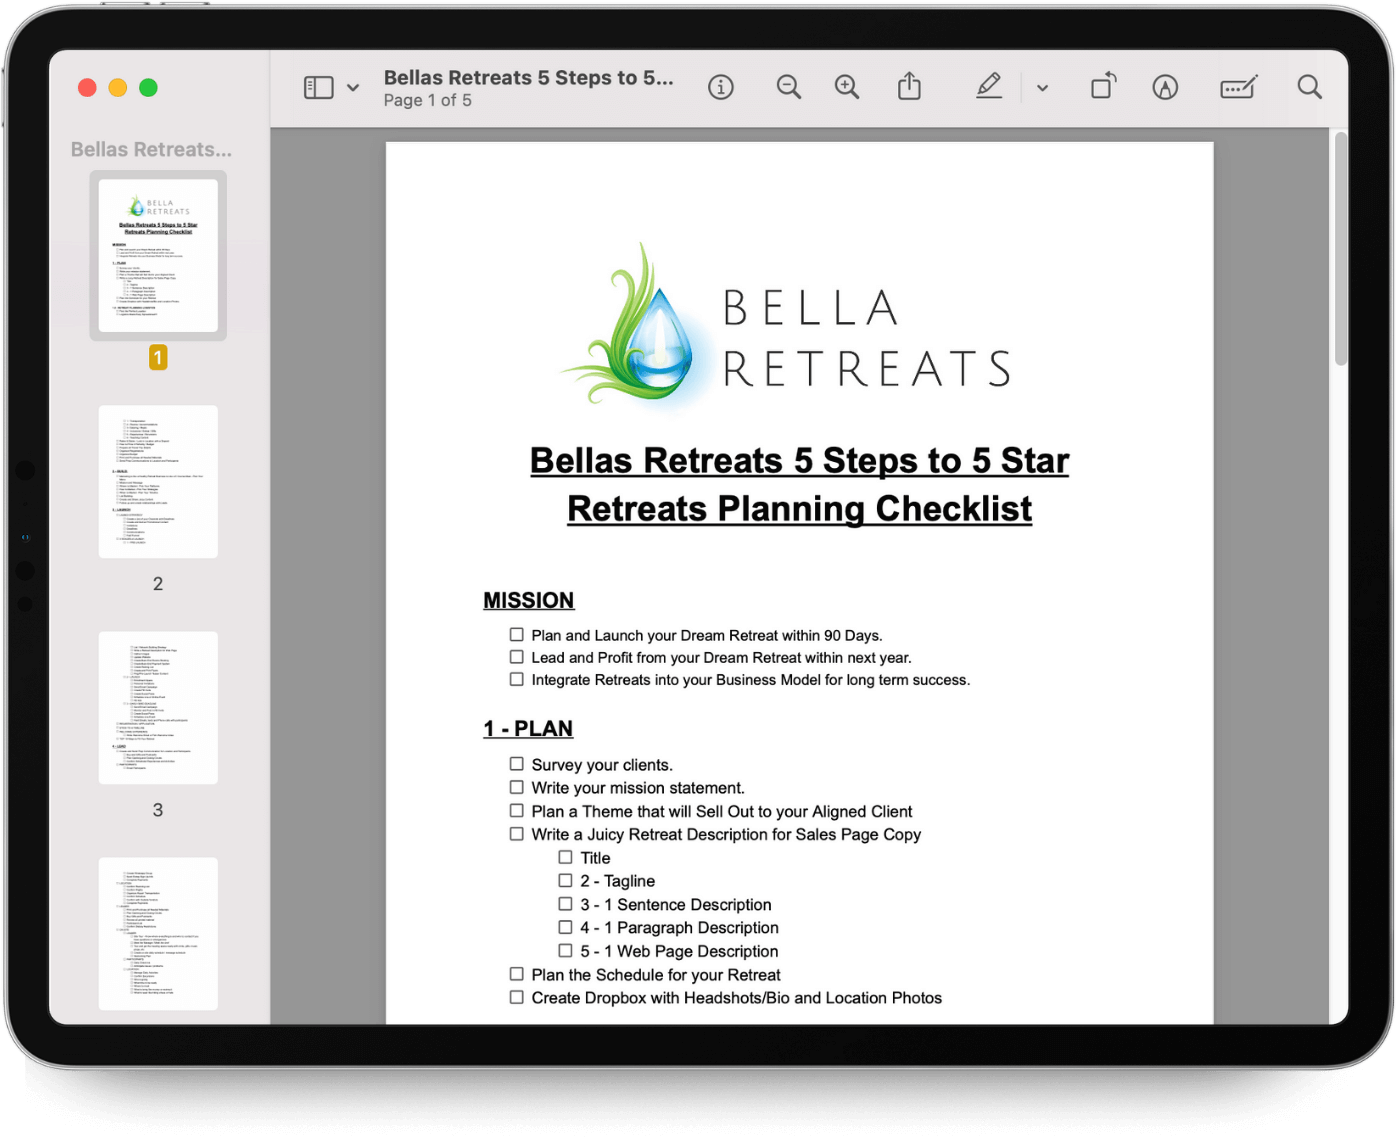Image resolution: width=1397 pixels, height=1140 pixels.
Task: Check 'Plan a Theme that will Sell Out' box
Action: point(517,811)
